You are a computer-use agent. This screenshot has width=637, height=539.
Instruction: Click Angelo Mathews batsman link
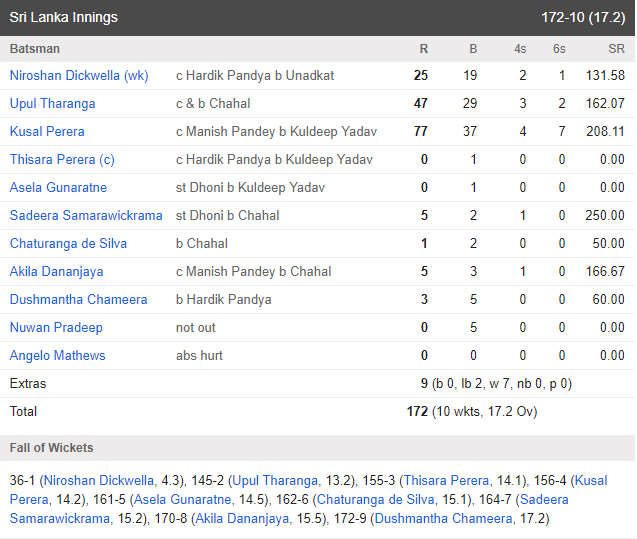click(57, 356)
